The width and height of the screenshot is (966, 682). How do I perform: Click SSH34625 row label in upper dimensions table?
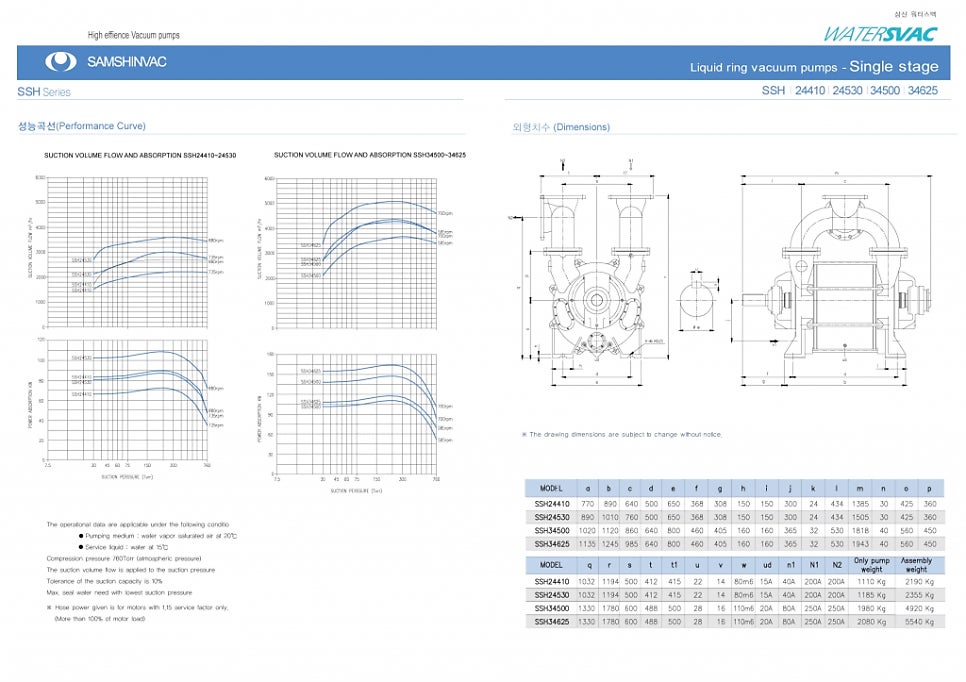tap(552, 544)
